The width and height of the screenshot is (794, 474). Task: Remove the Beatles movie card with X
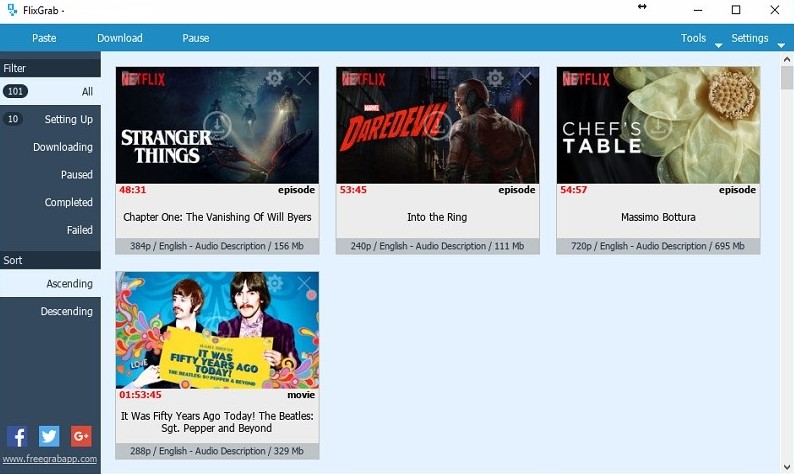coord(304,283)
